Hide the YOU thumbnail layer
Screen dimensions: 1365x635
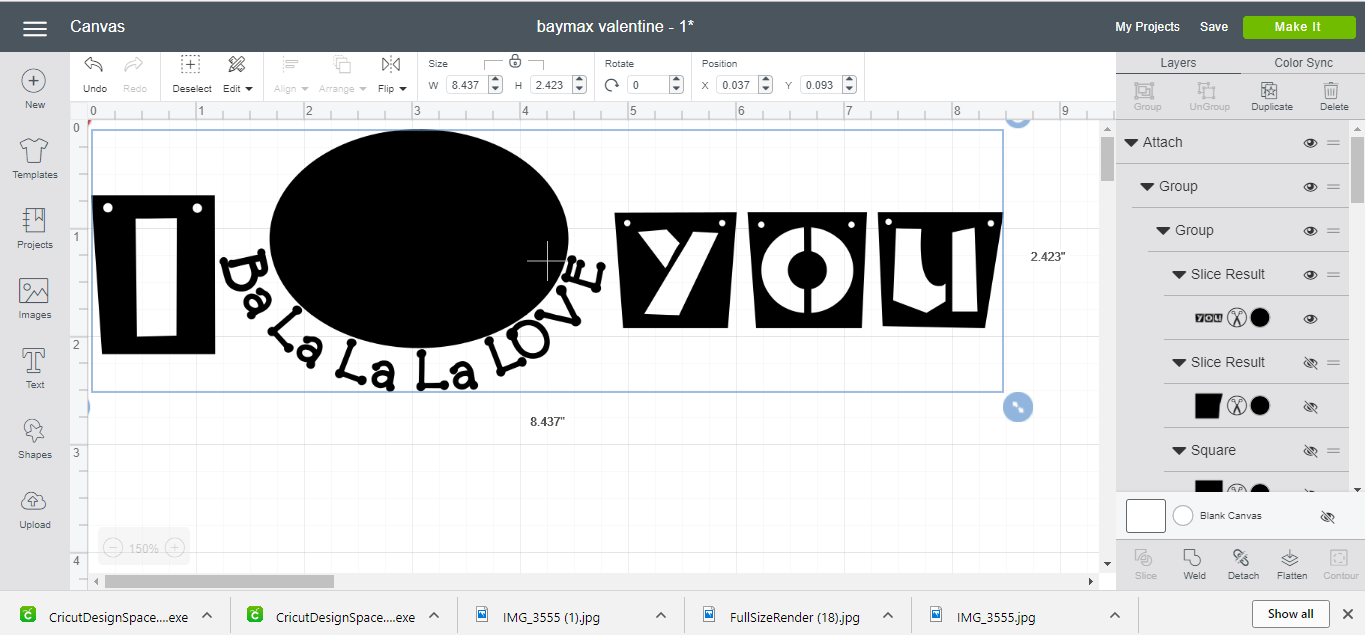click(1310, 319)
